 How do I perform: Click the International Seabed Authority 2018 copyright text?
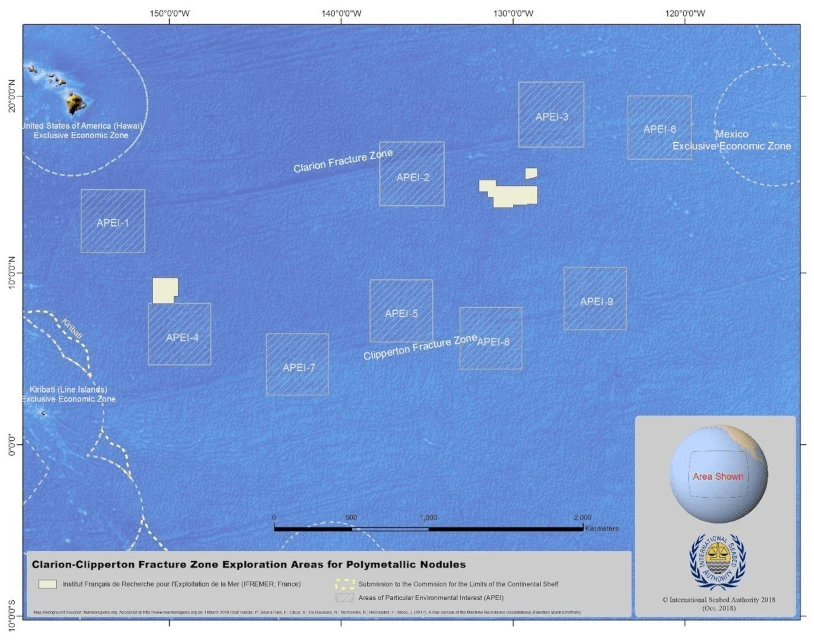tap(718, 603)
